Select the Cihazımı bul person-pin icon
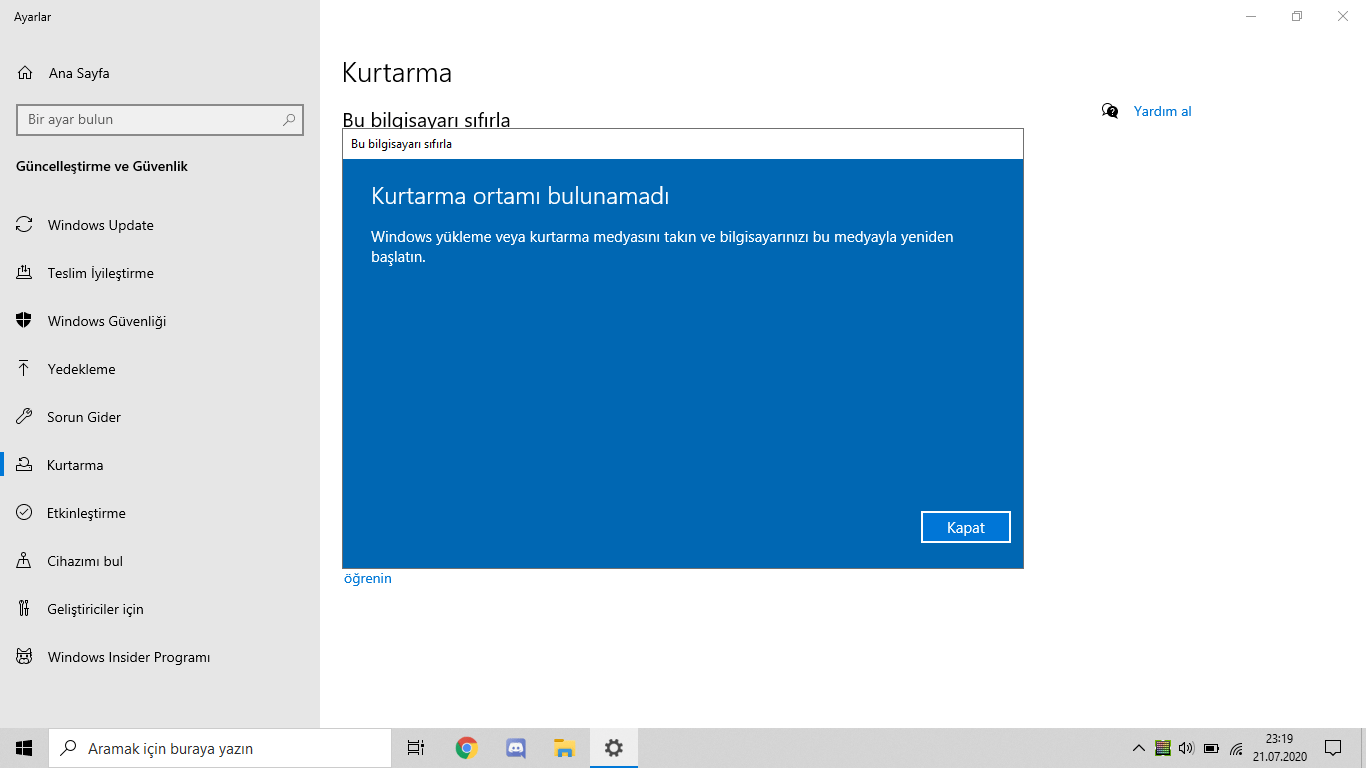The width and height of the screenshot is (1366, 768). click(24, 561)
